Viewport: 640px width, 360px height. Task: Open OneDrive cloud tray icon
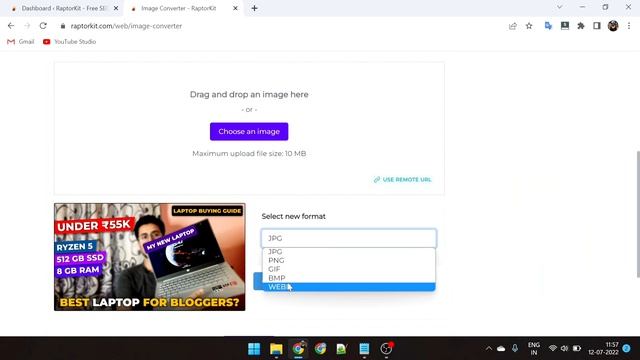click(501, 349)
